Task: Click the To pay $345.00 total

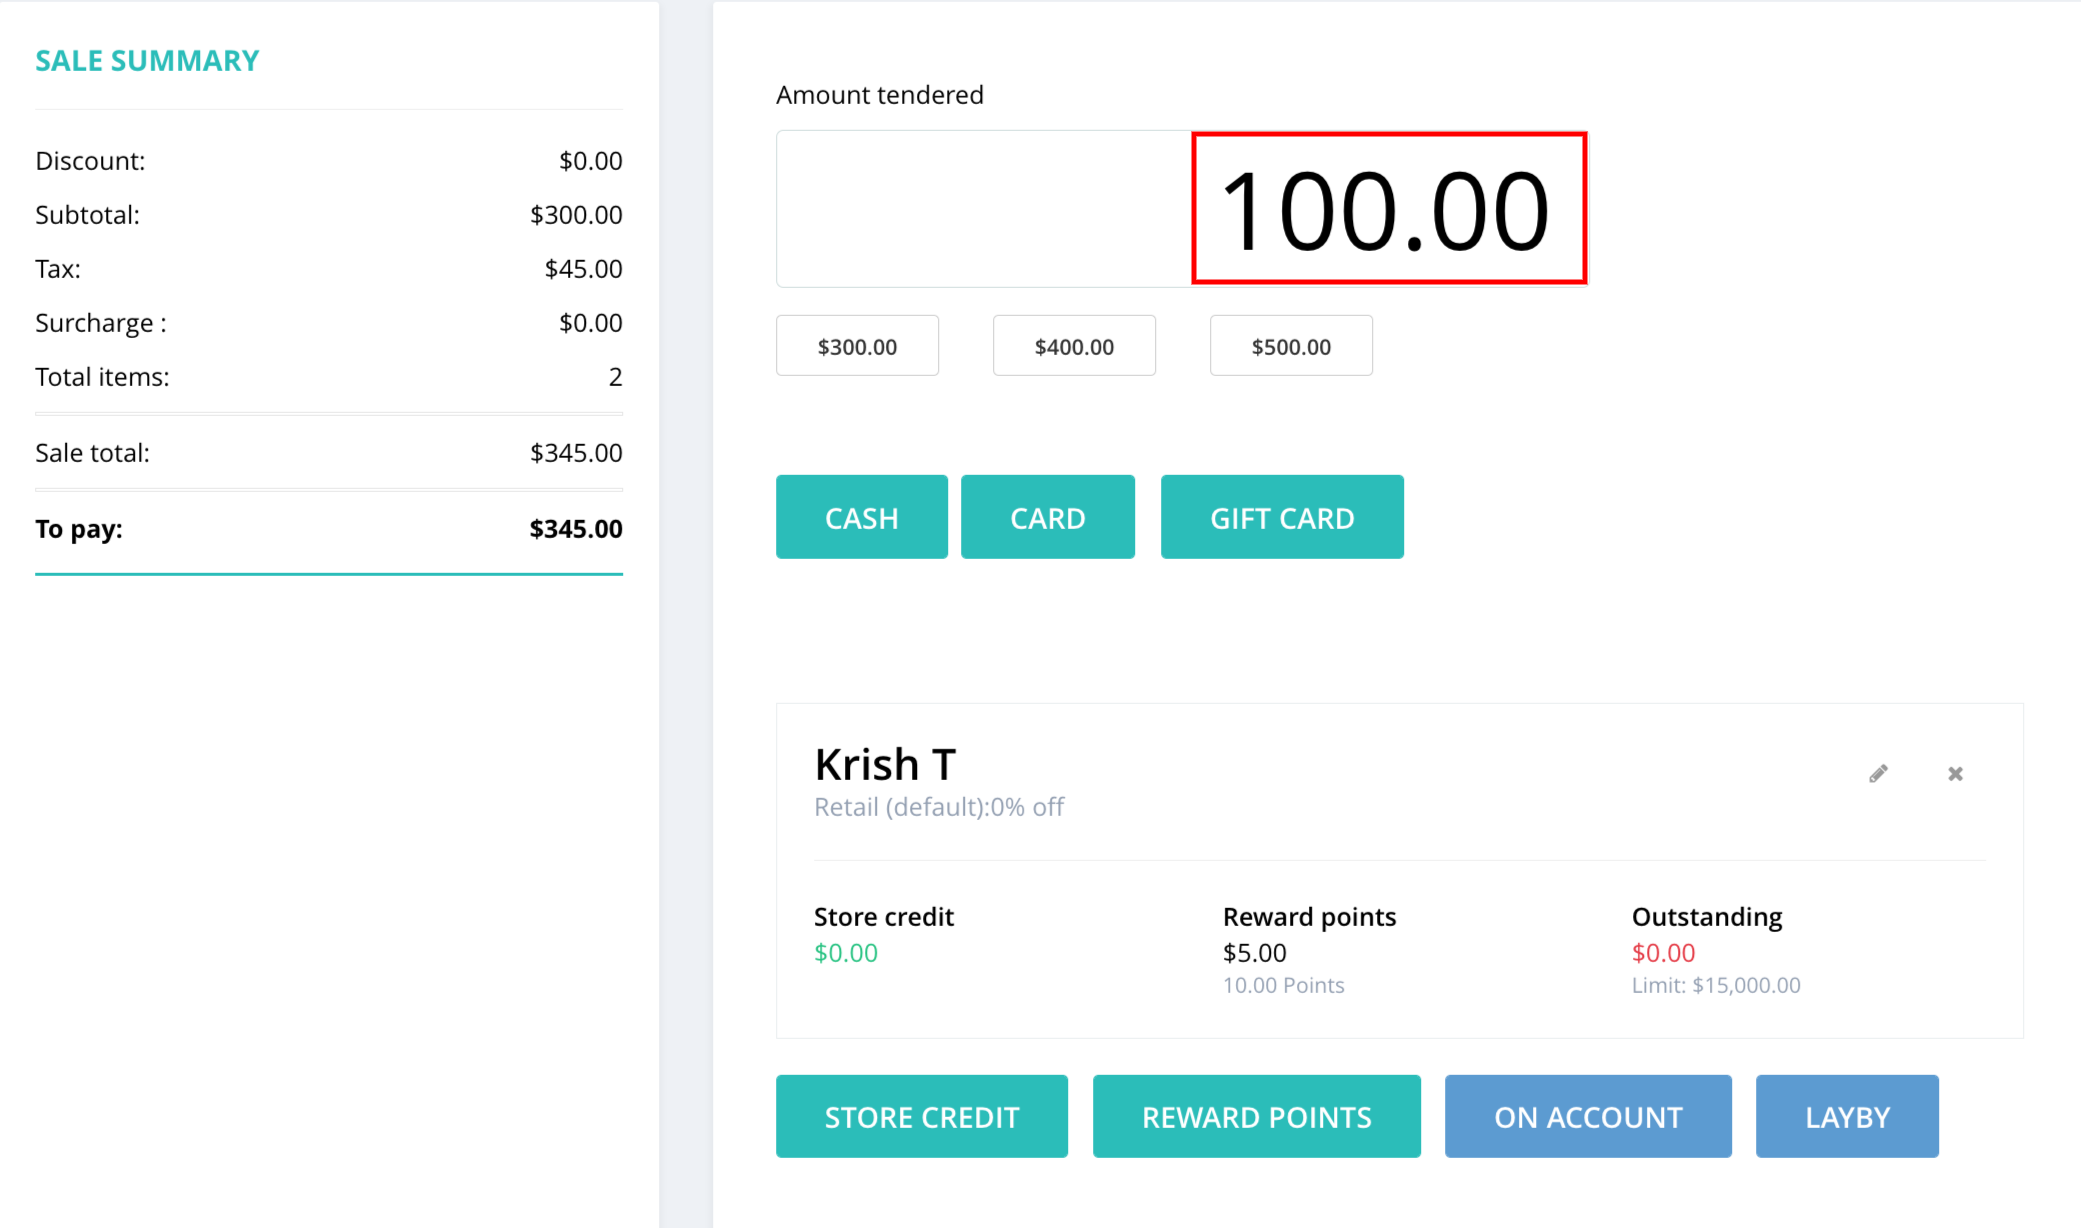Action: 575,529
